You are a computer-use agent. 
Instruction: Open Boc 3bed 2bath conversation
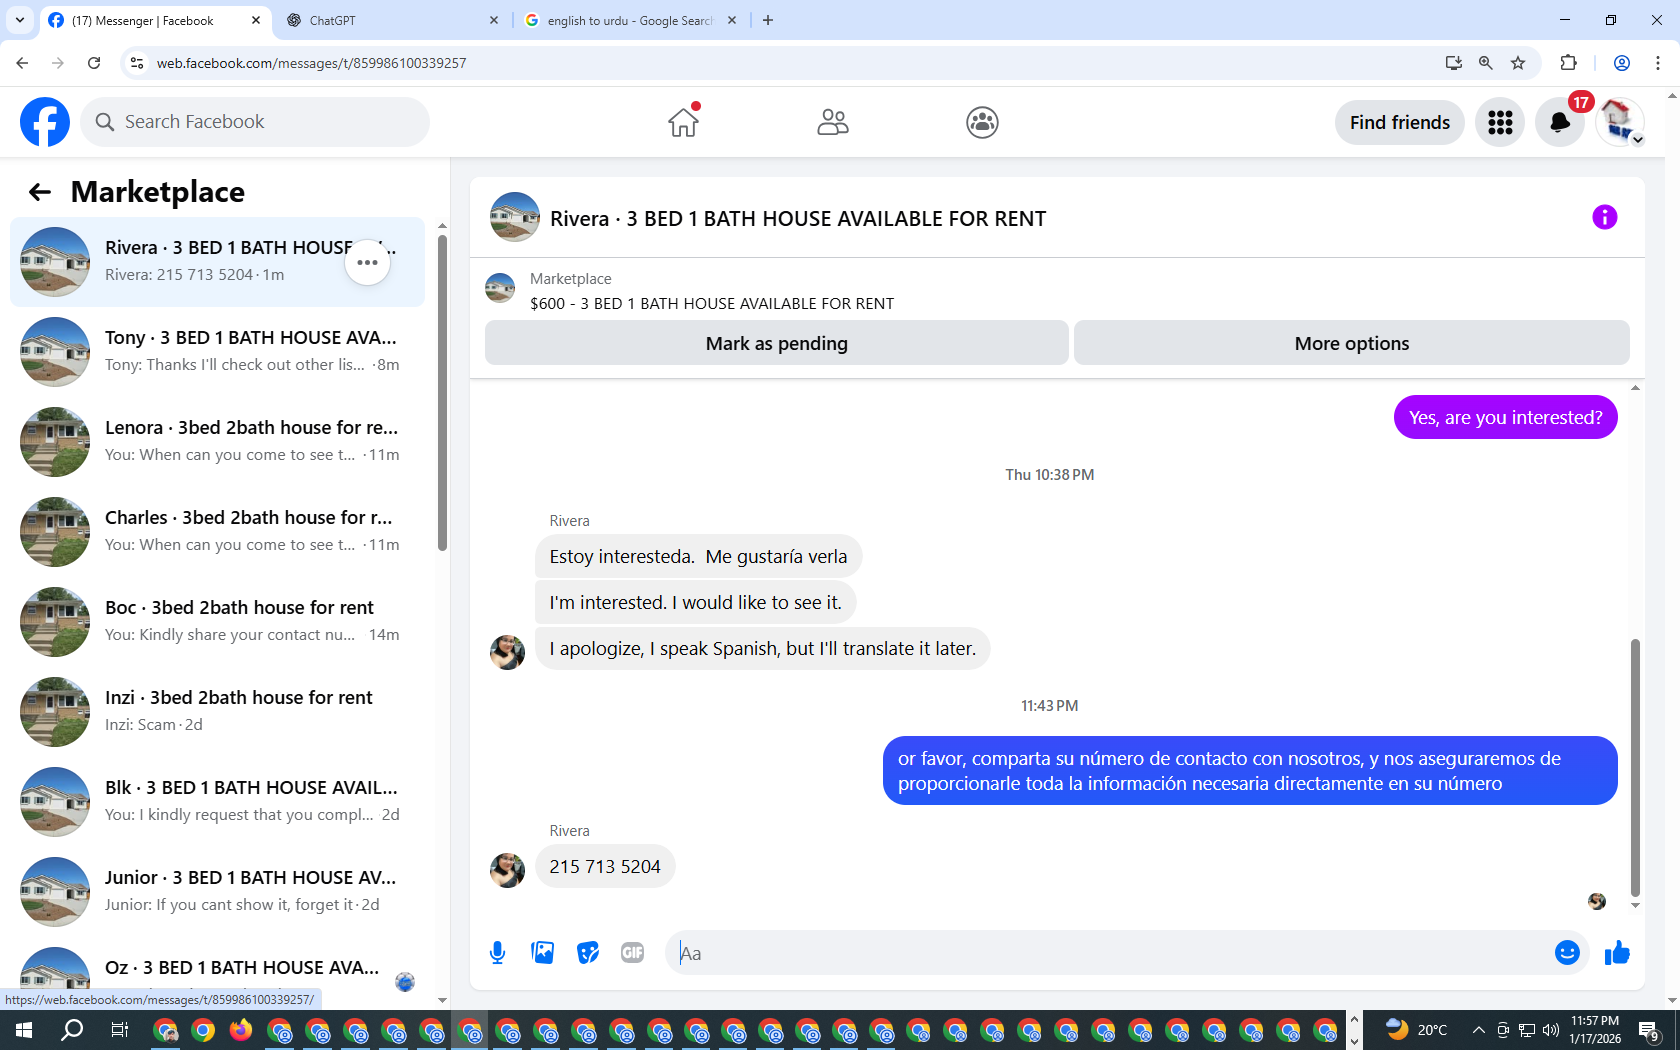[x=217, y=622]
